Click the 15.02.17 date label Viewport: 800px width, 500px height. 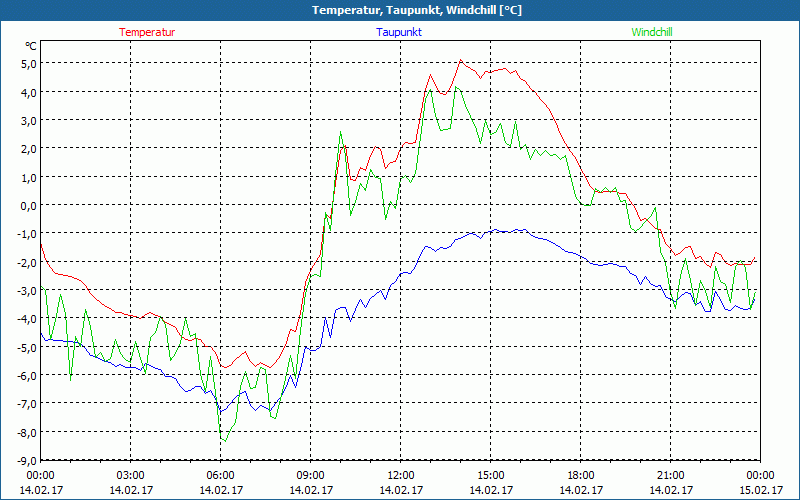760,490
